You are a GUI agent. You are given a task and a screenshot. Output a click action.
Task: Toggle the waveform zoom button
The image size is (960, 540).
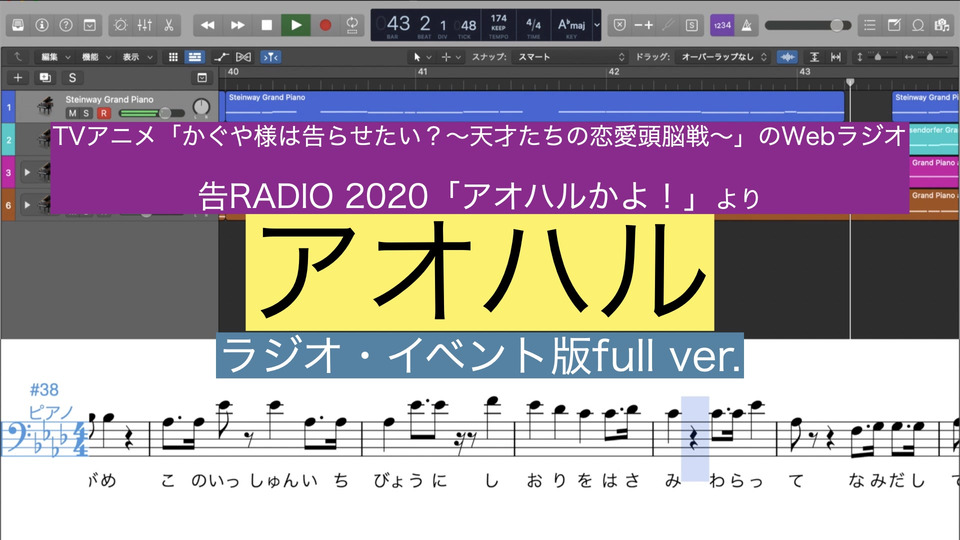787,57
